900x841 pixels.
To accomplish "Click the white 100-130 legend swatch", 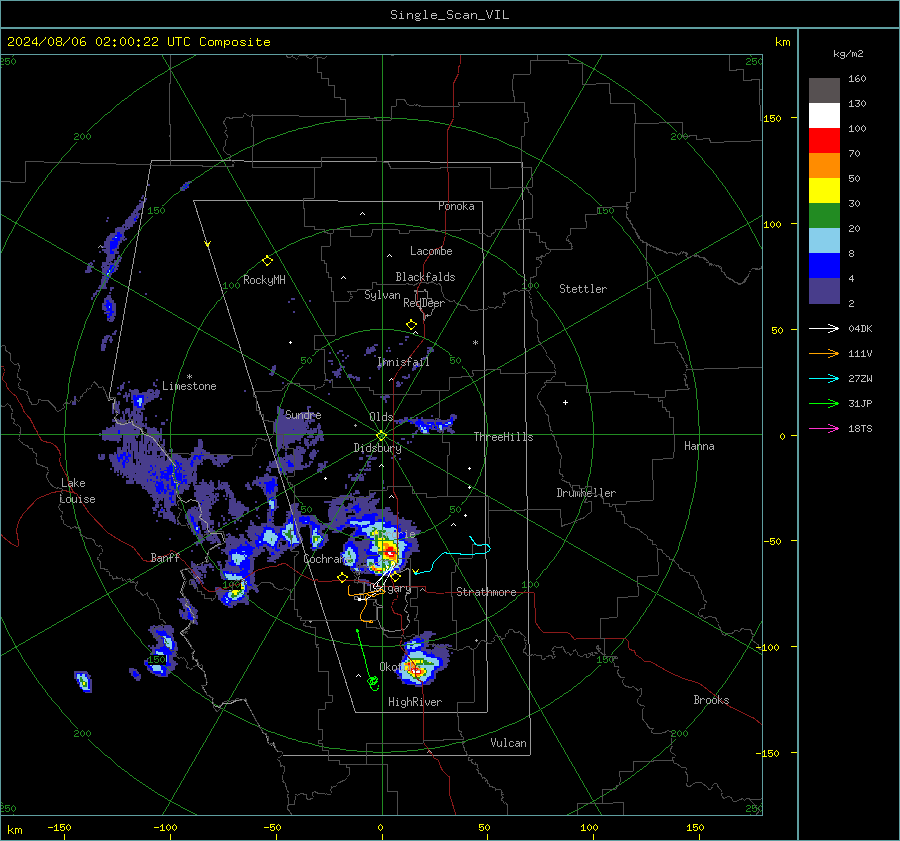I will tap(824, 116).
